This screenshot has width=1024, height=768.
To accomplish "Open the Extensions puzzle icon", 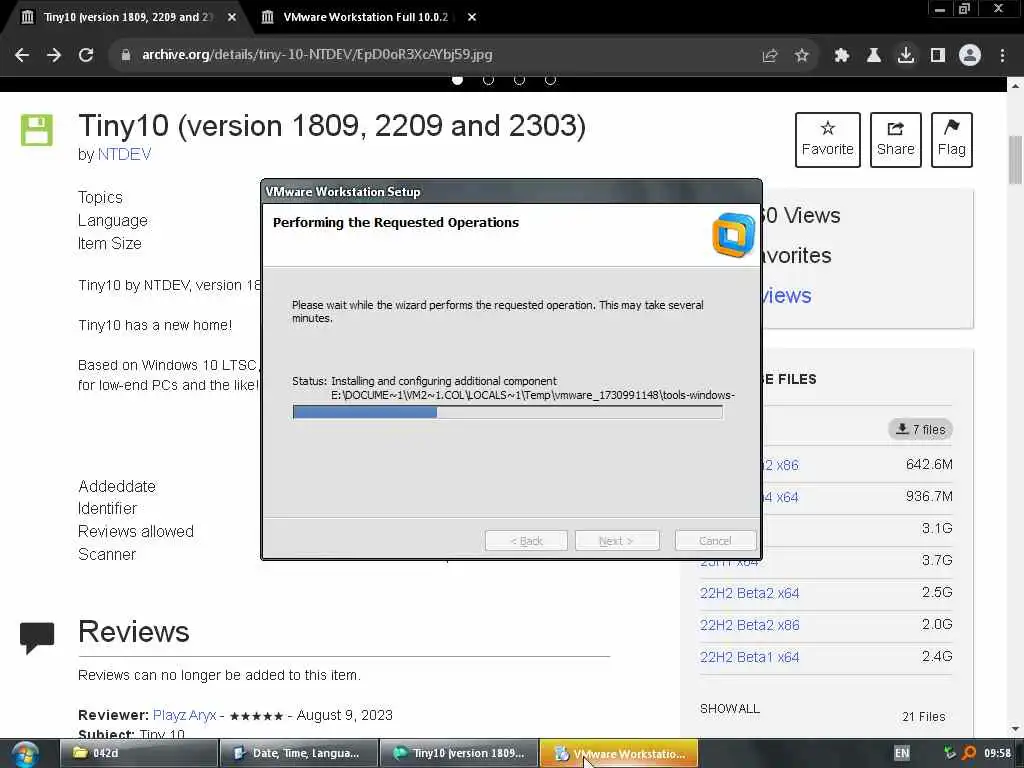I will (x=842, y=56).
